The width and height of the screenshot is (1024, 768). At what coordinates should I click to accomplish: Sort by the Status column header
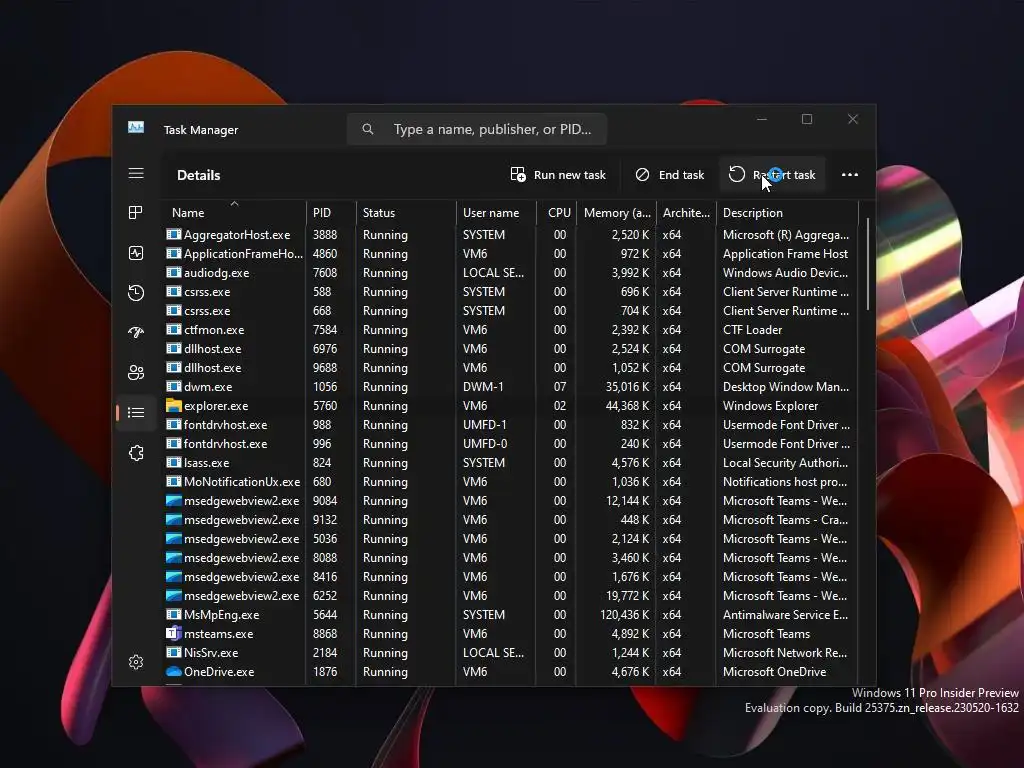pyautogui.click(x=406, y=212)
